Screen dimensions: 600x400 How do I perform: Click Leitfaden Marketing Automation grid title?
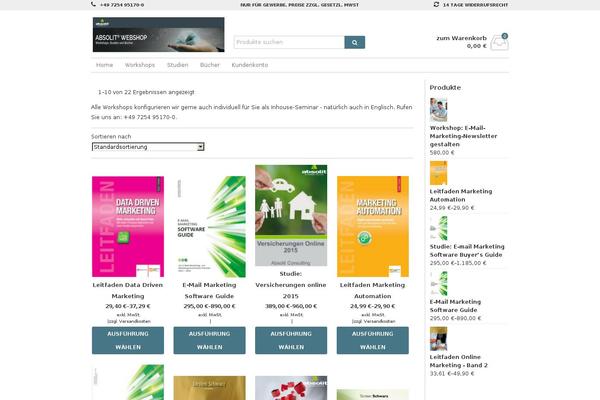click(372, 291)
